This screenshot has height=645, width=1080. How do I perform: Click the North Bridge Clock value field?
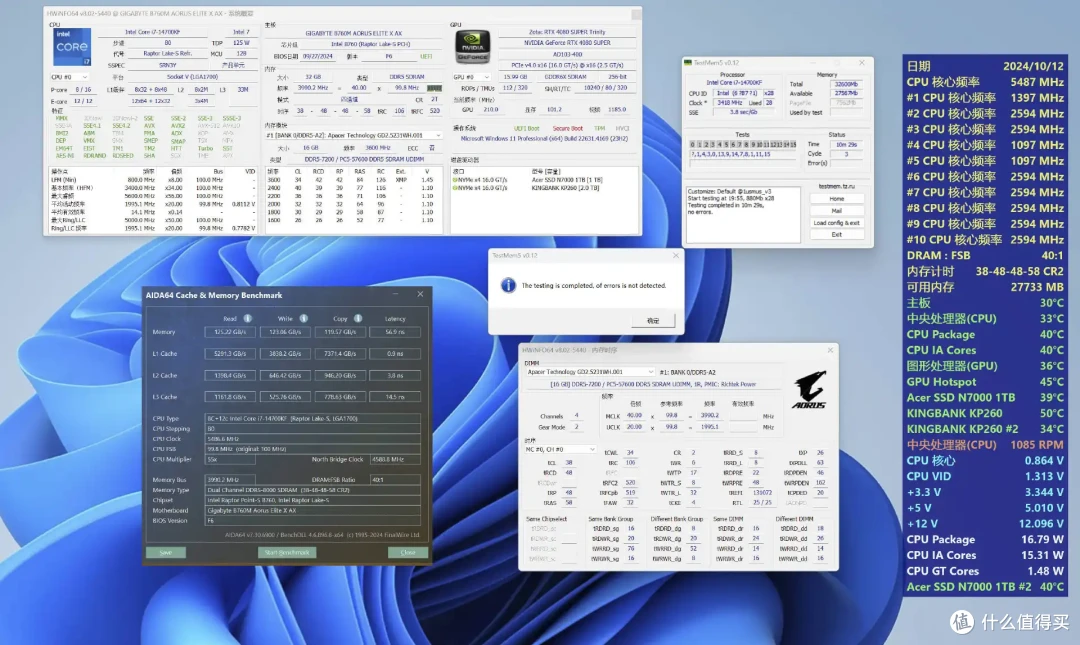395,459
